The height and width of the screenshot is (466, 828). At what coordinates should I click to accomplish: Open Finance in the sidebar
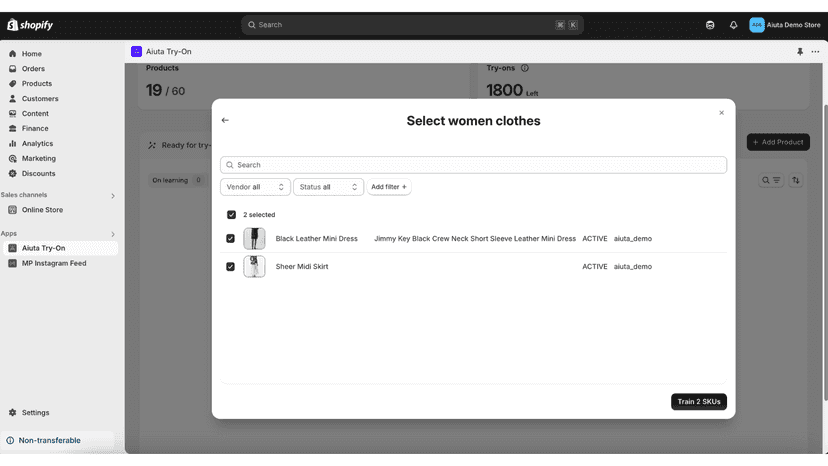[x=35, y=128]
